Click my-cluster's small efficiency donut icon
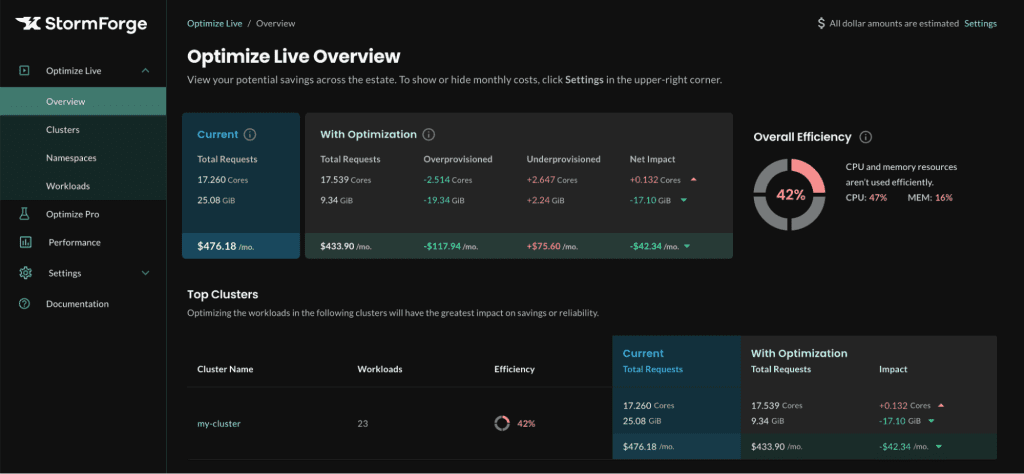 [x=502, y=423]
